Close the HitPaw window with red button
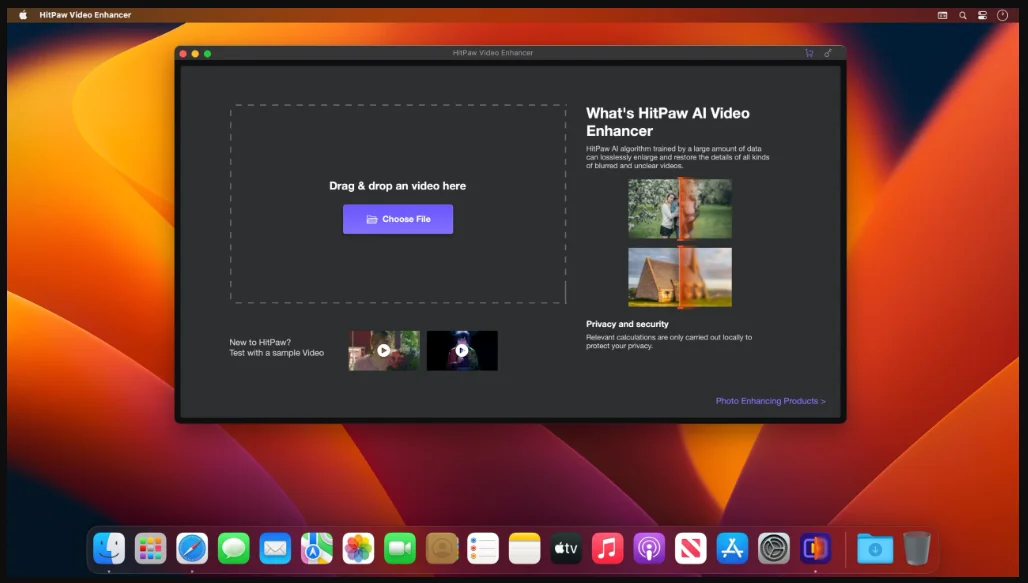This screenshot has height=583, width=1028. pos(183,54)
